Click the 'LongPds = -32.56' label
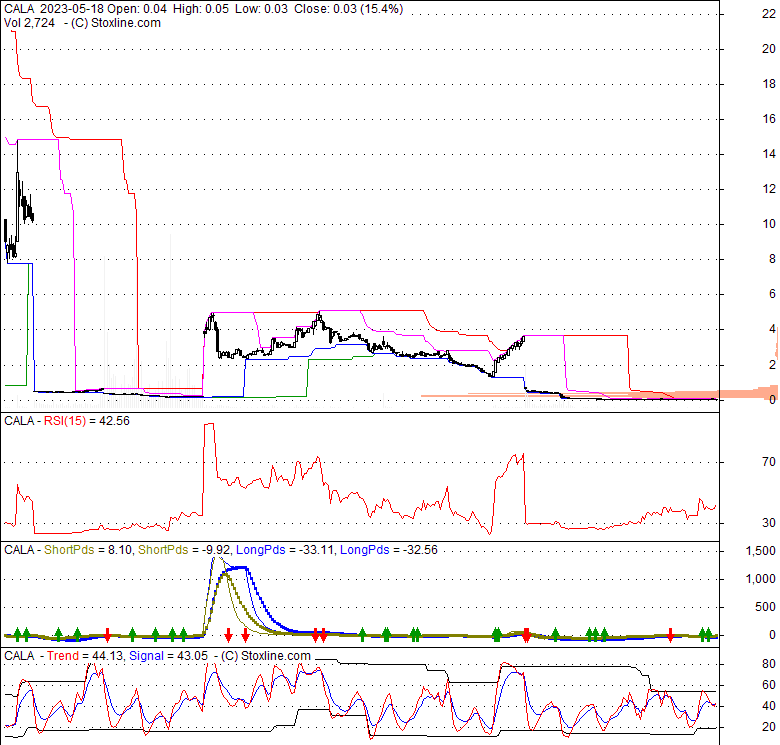Image resolution: width=780 pixels, height=745 pixels. coord(389,550)
